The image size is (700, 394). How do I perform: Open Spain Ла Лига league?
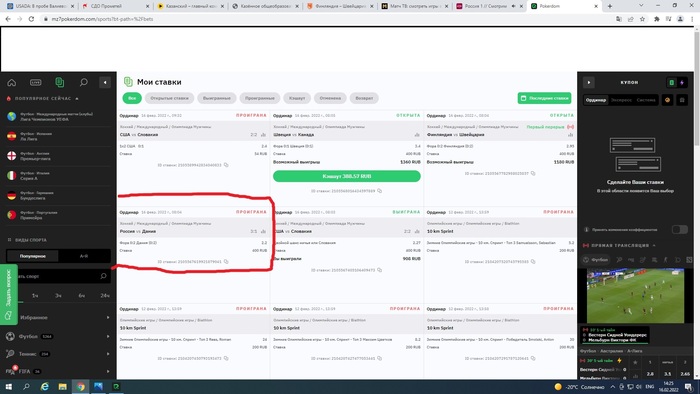point(58,136)
